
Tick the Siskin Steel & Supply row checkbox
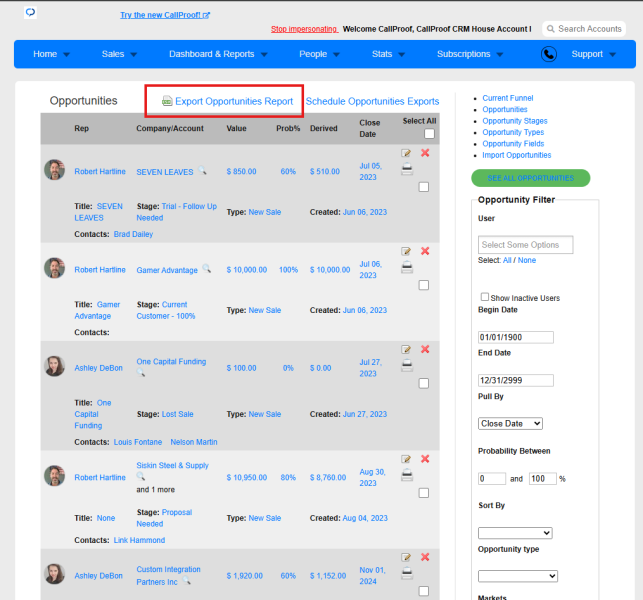point(424,493)
